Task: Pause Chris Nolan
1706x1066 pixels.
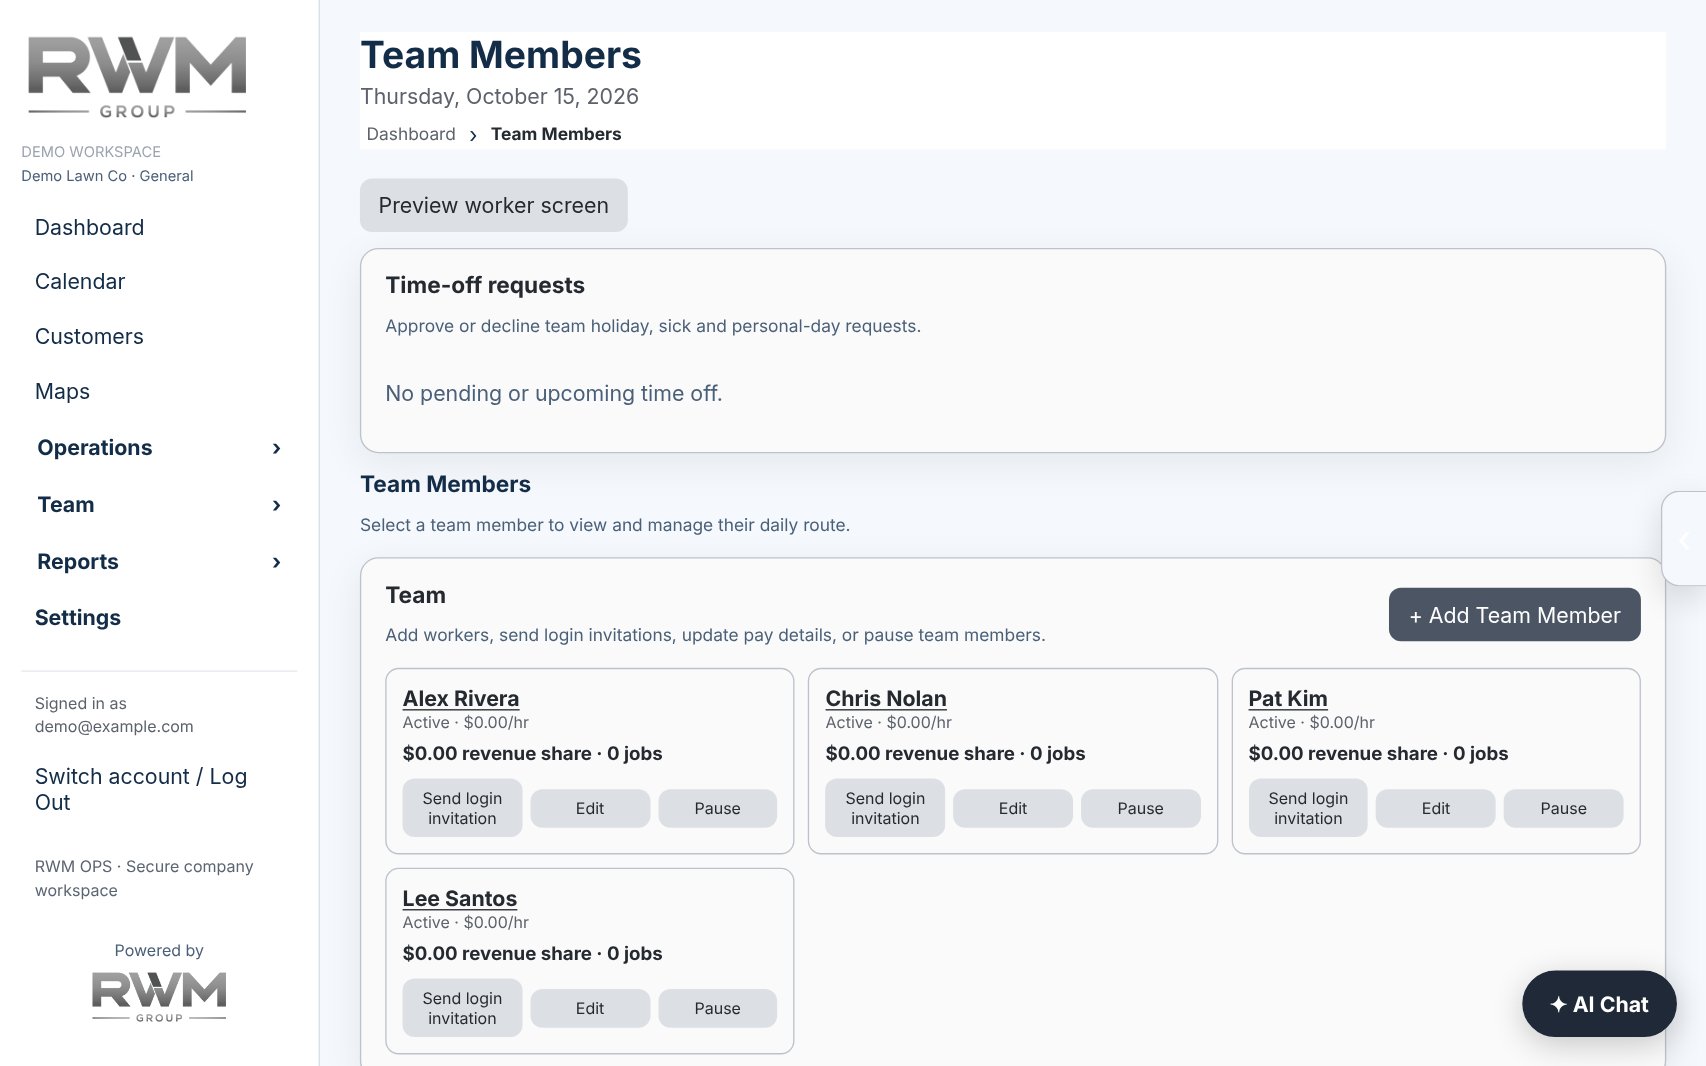Action: click(1141, 808)
